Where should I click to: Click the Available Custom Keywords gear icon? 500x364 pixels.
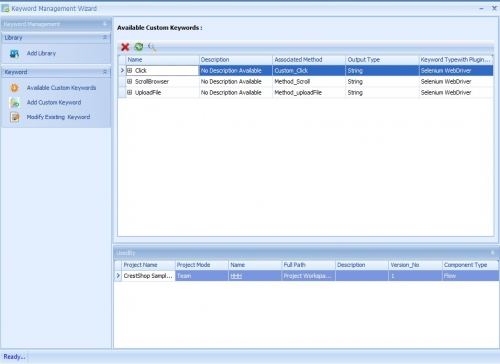coord(14,88)
